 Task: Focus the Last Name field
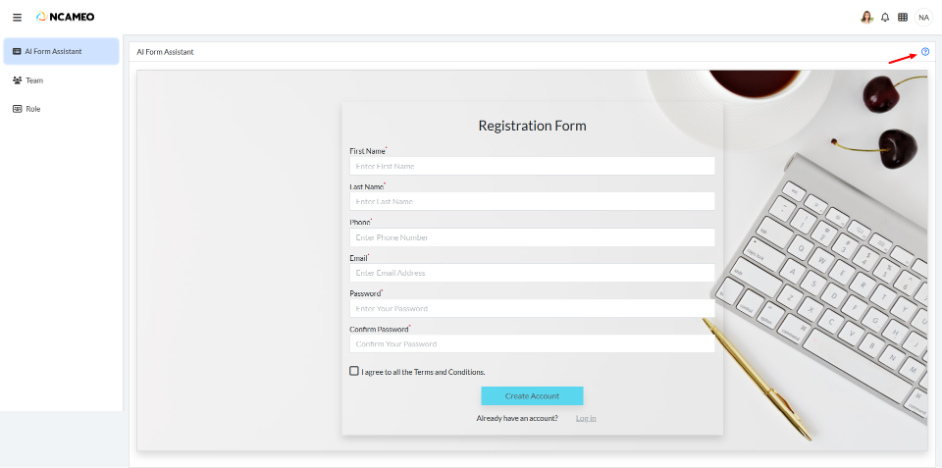coord(532,201)
